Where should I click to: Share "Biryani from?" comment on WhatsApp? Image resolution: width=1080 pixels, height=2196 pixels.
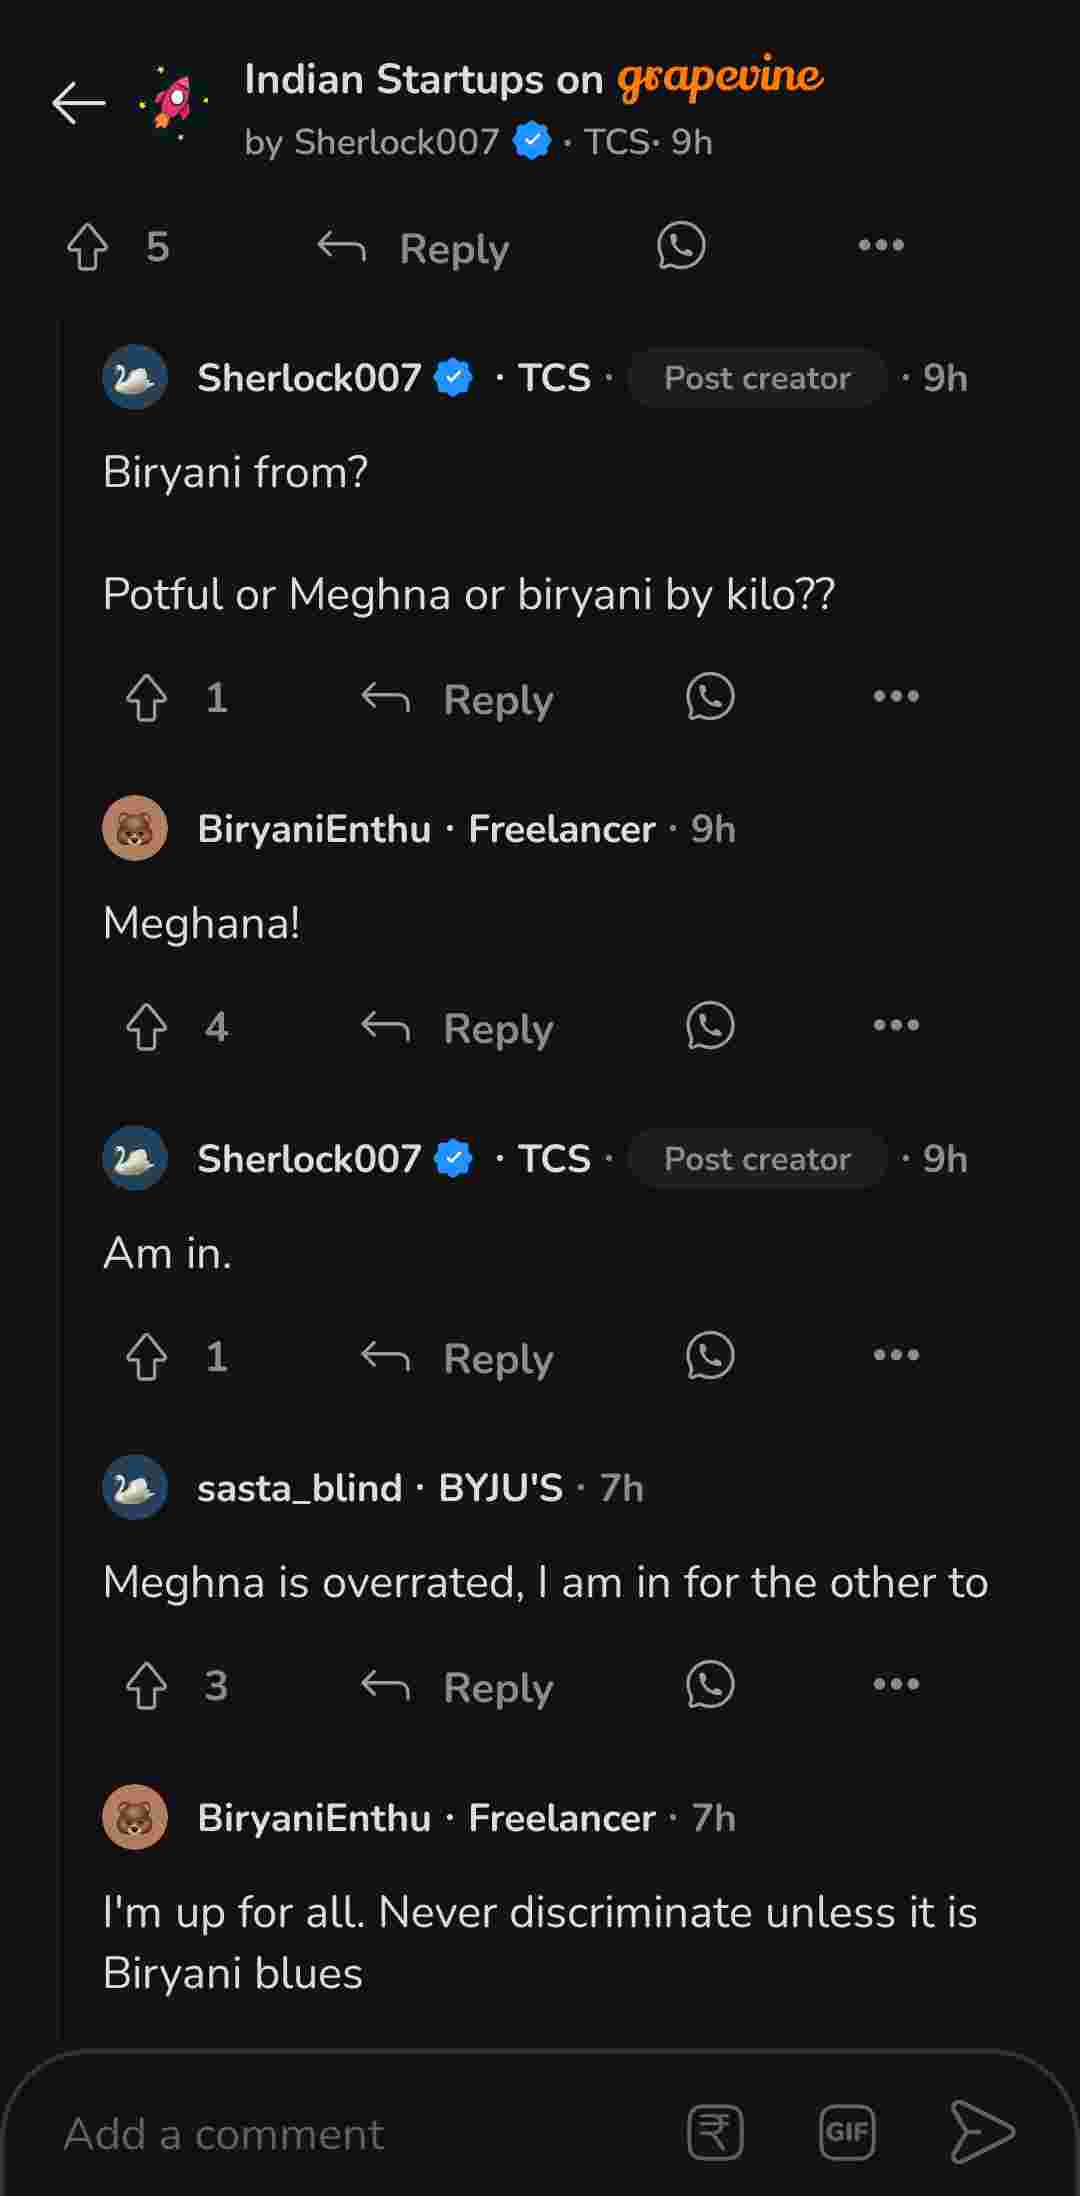coord(710,697)
